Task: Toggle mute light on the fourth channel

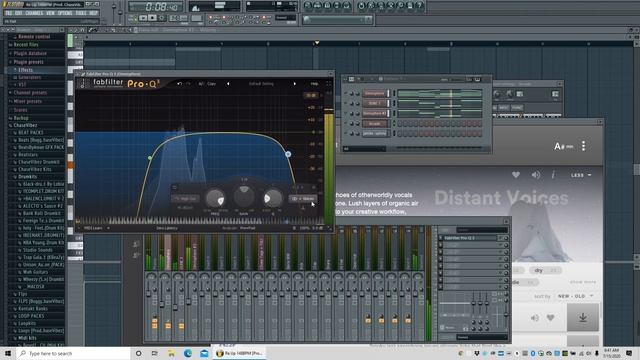Action: [x=346, y=123]
